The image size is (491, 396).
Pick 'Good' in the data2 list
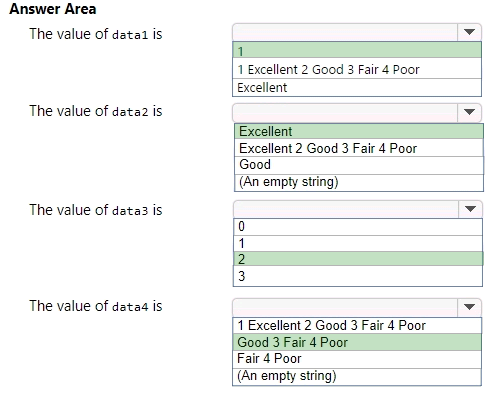(359, 165)
